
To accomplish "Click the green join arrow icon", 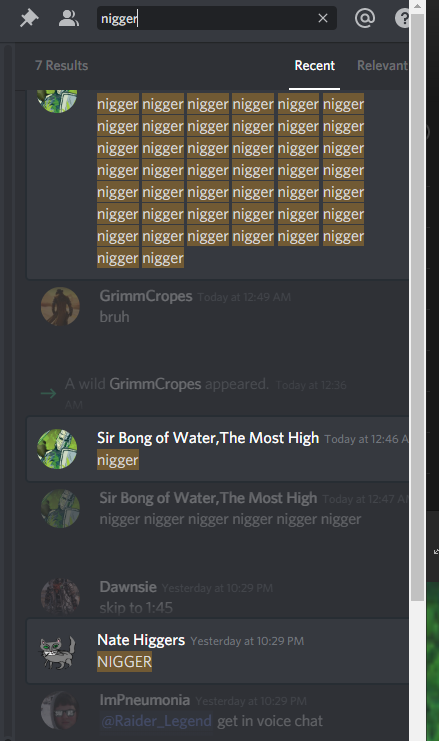I will click(x=48, y=393).
